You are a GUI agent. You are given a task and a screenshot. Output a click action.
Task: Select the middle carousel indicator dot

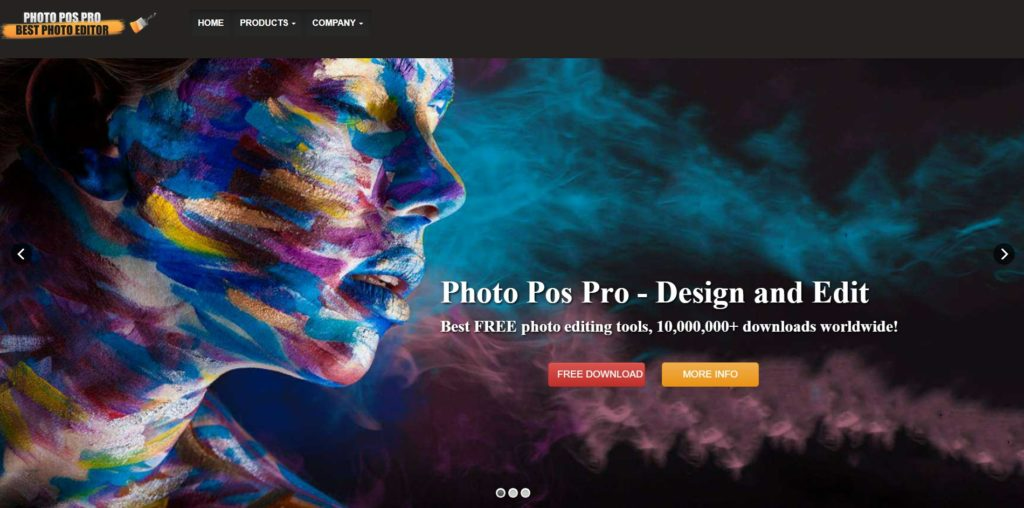[513, 493]
